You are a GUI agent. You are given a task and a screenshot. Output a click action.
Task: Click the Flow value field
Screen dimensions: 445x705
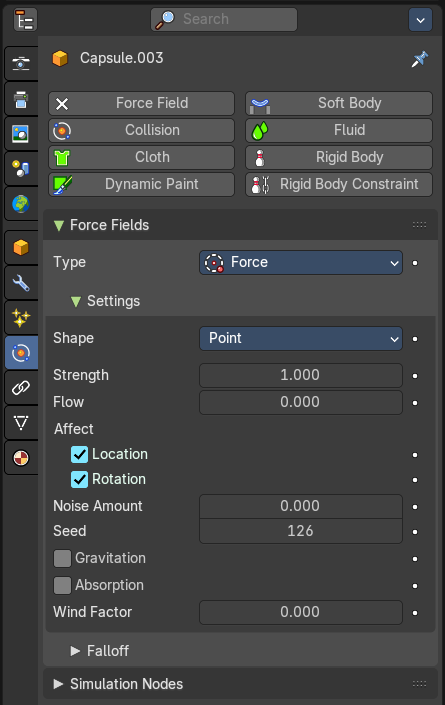point(301,402)
